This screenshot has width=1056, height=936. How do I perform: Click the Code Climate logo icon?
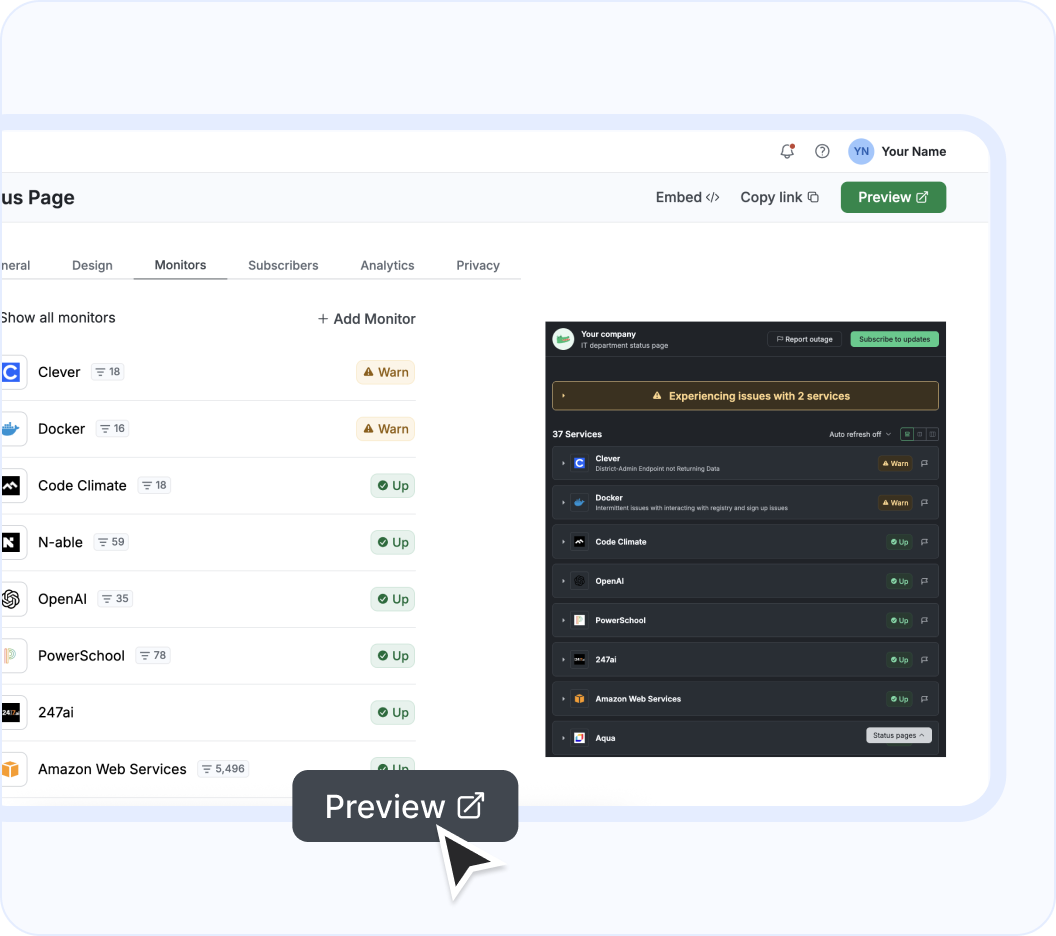tap(10, 485)
